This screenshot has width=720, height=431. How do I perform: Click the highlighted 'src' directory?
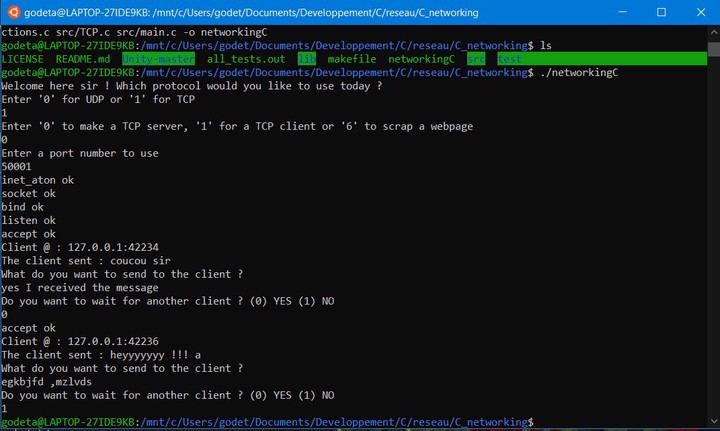[476, 59]
